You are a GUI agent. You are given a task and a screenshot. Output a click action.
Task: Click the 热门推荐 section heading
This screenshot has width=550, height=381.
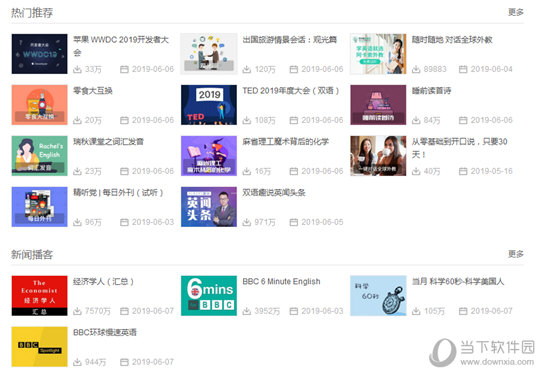(32, 13)
